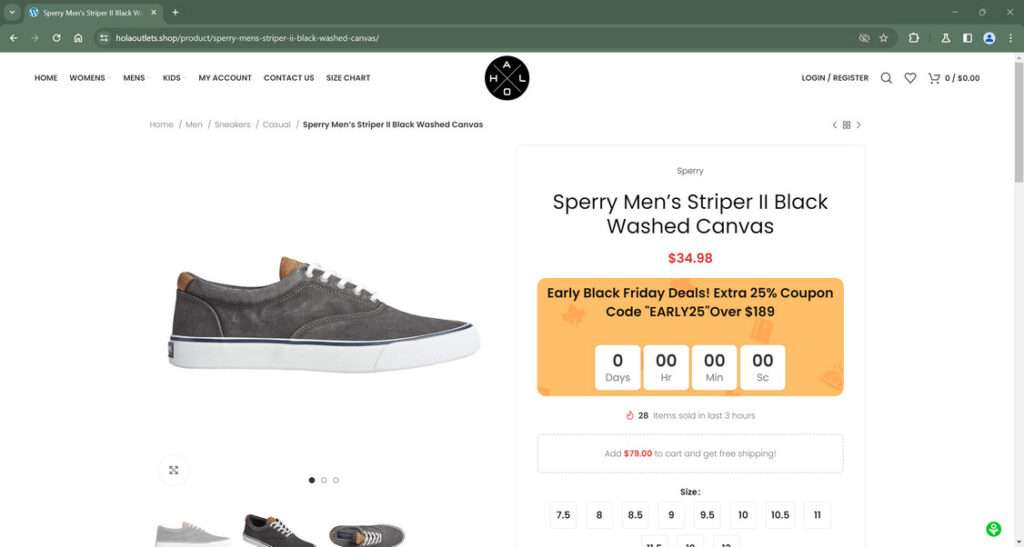Go to previous product arrow

tap(835, 125)
